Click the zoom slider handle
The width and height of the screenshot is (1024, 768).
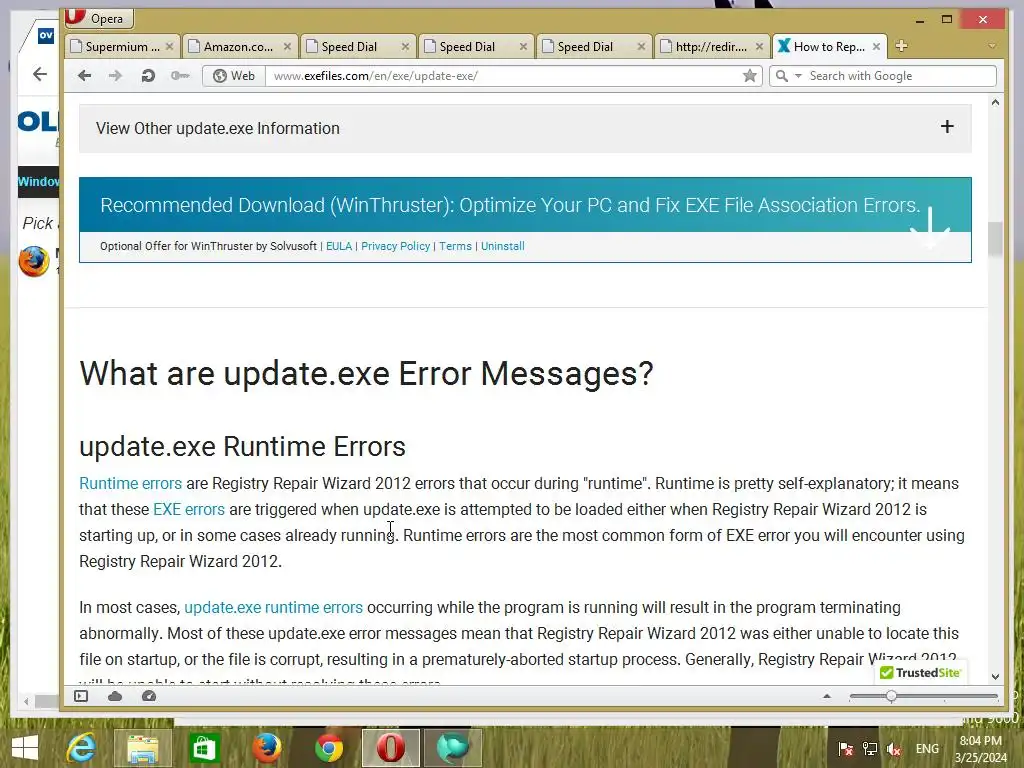pos(891,697)
